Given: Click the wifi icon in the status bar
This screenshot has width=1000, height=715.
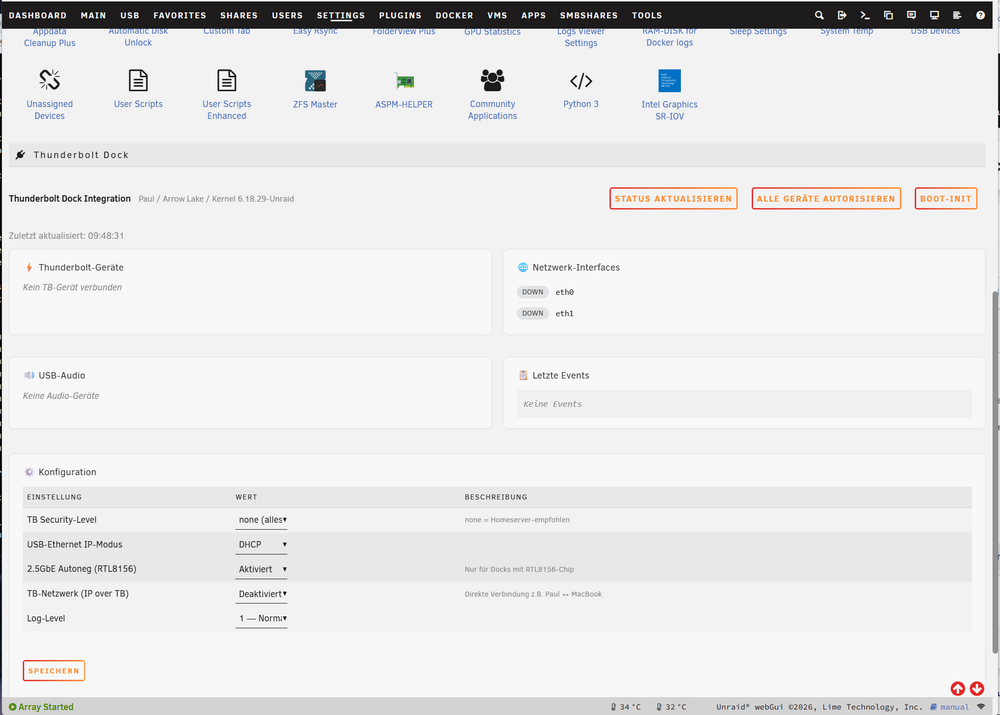Looking at the screenshot, I should 981,707.
